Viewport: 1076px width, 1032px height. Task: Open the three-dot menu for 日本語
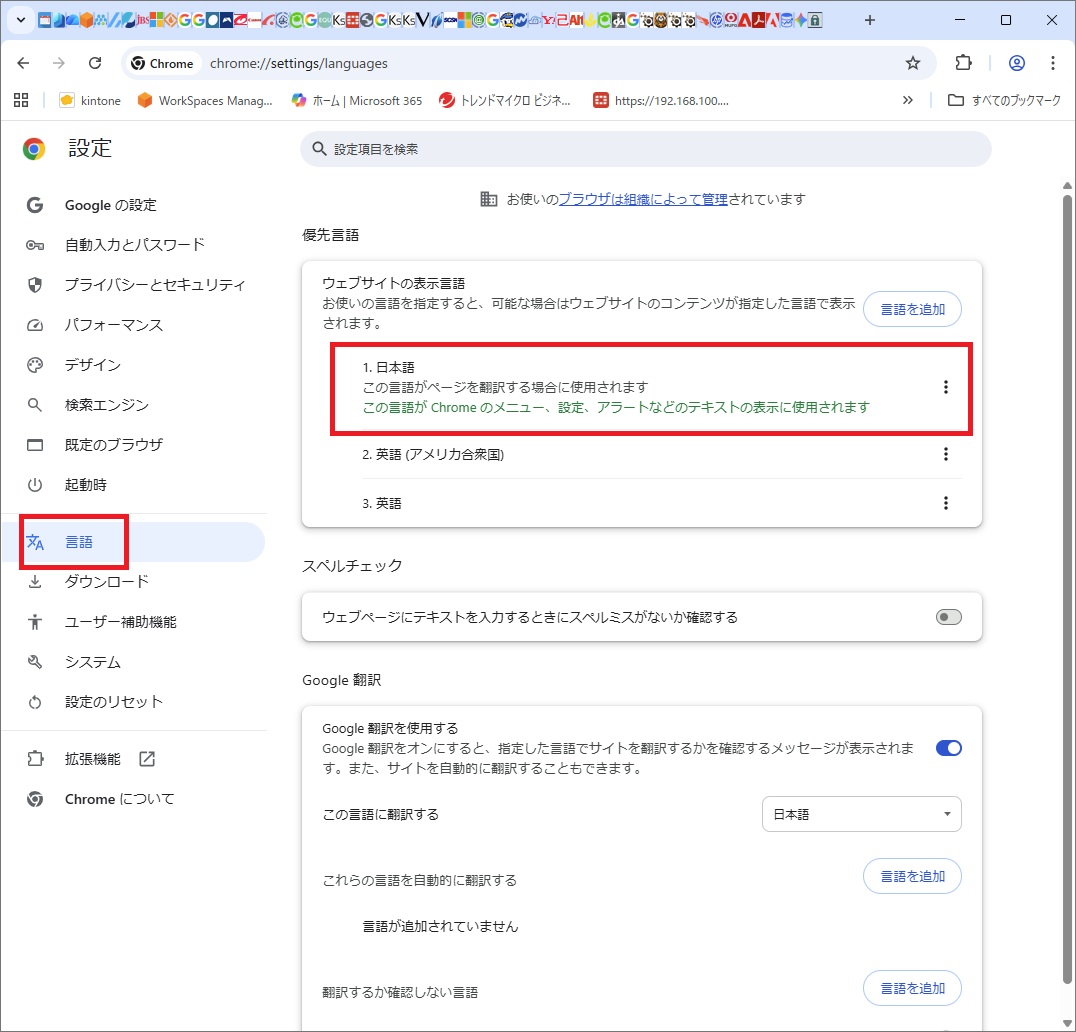tap(945, 387)
